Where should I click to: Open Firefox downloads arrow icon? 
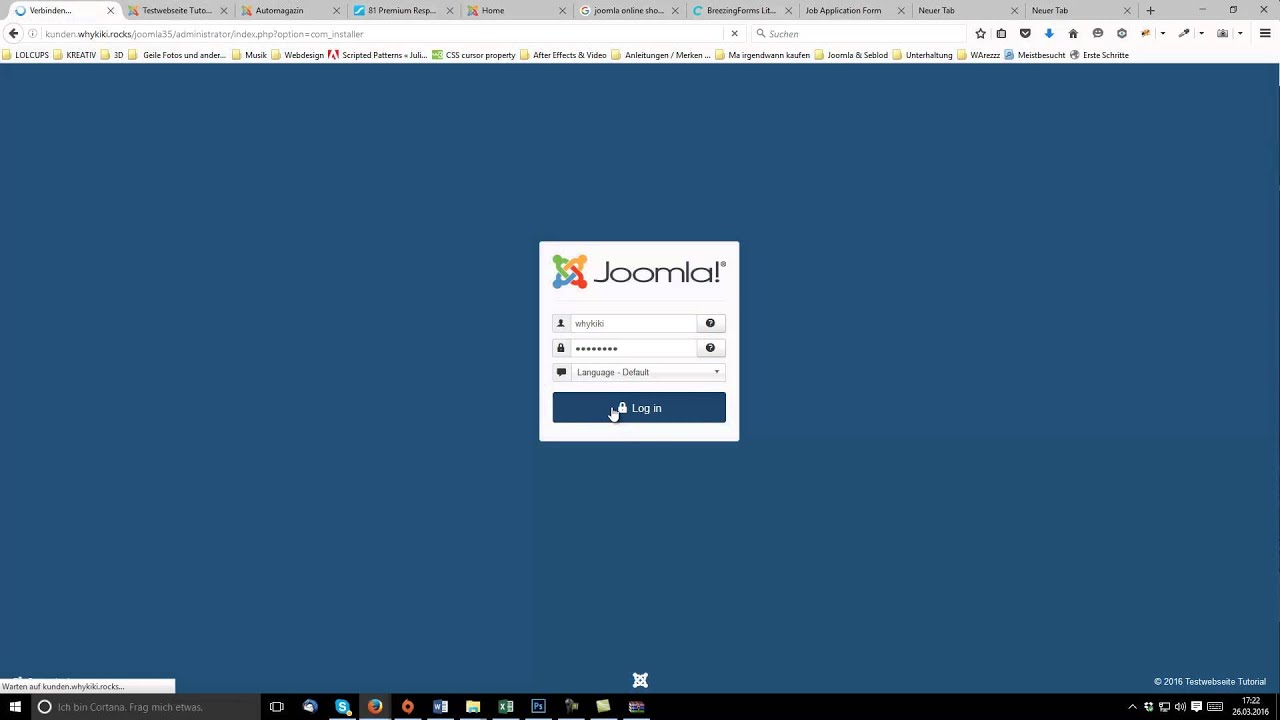[x=1049, y=33]
